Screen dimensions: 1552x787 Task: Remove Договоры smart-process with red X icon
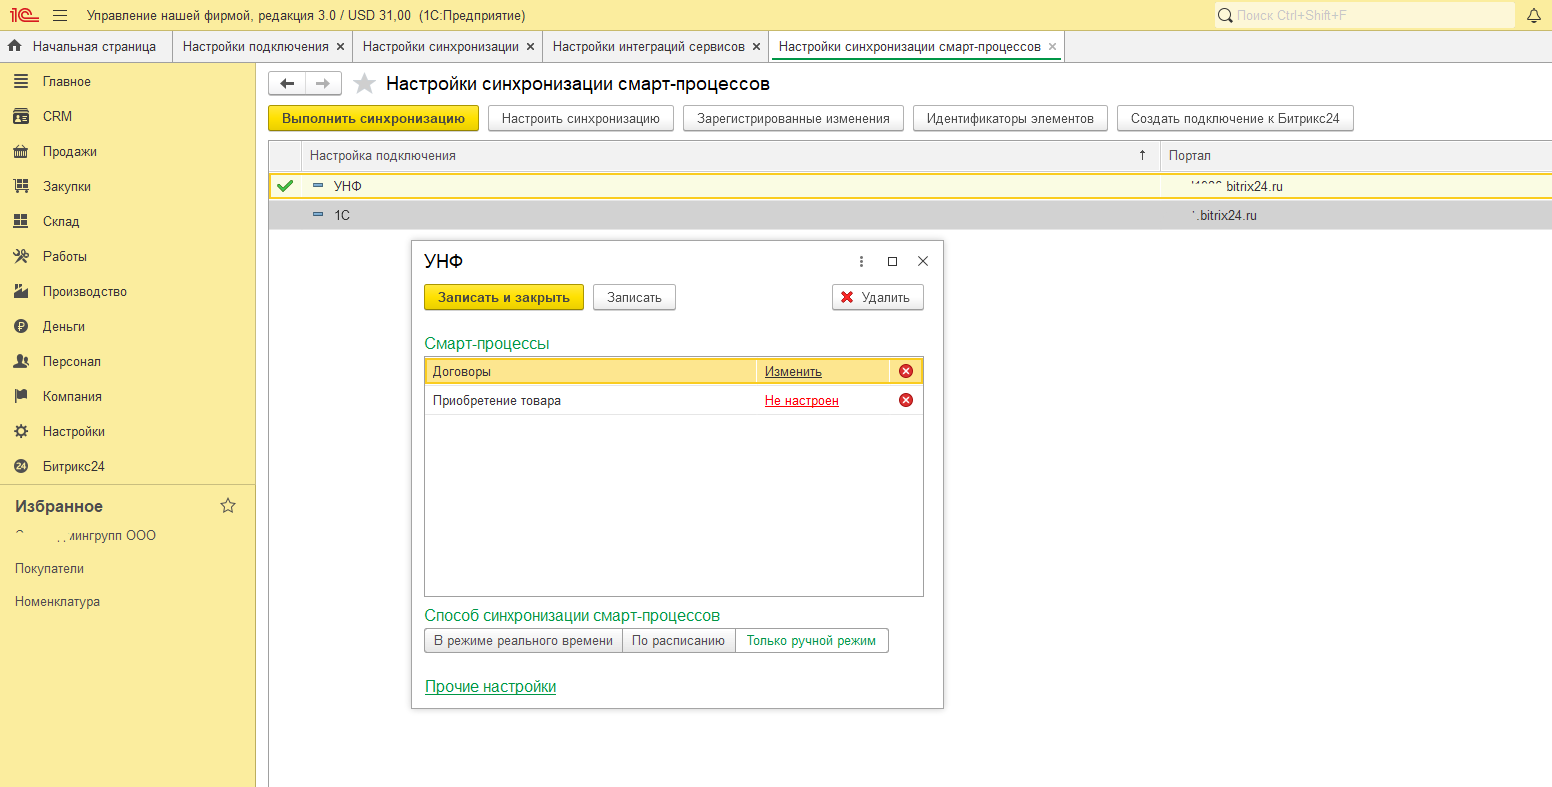click(906, 371)
